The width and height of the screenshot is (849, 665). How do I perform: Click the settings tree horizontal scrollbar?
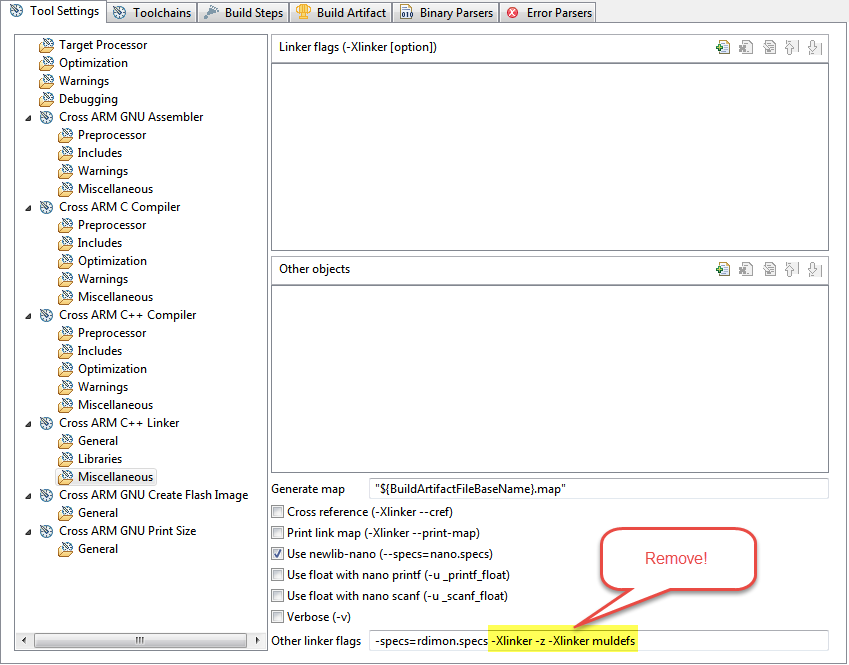pos(130,639)
